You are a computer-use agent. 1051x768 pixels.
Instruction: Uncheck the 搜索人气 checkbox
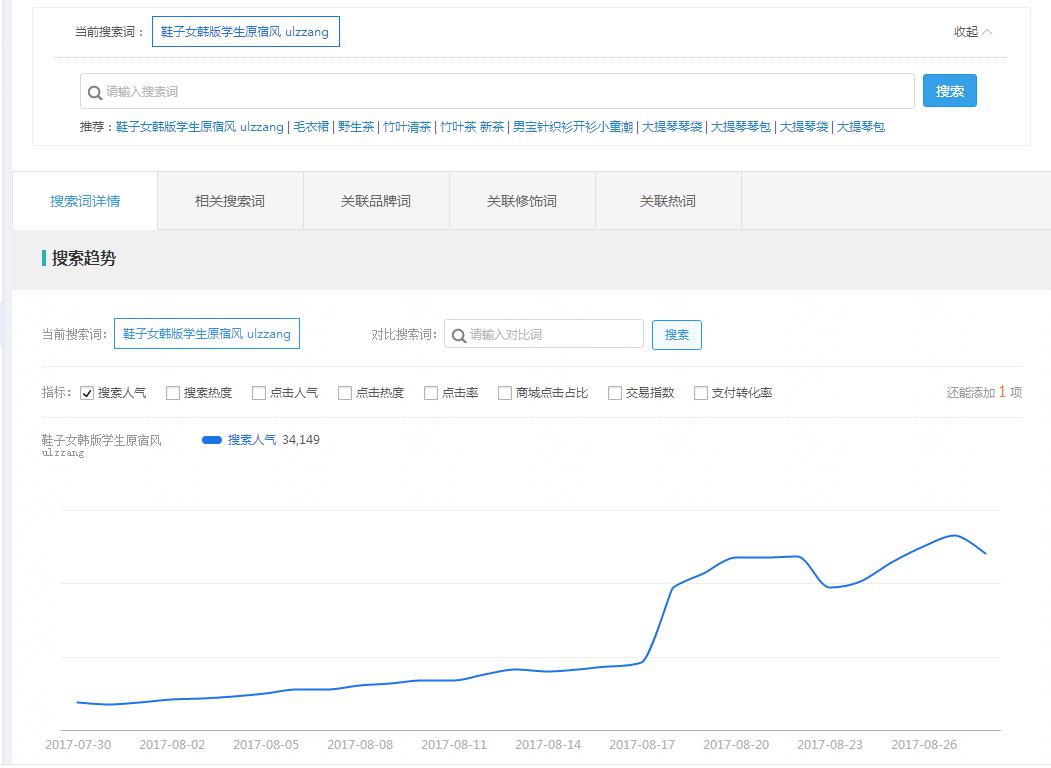click(x=87, y=393)
